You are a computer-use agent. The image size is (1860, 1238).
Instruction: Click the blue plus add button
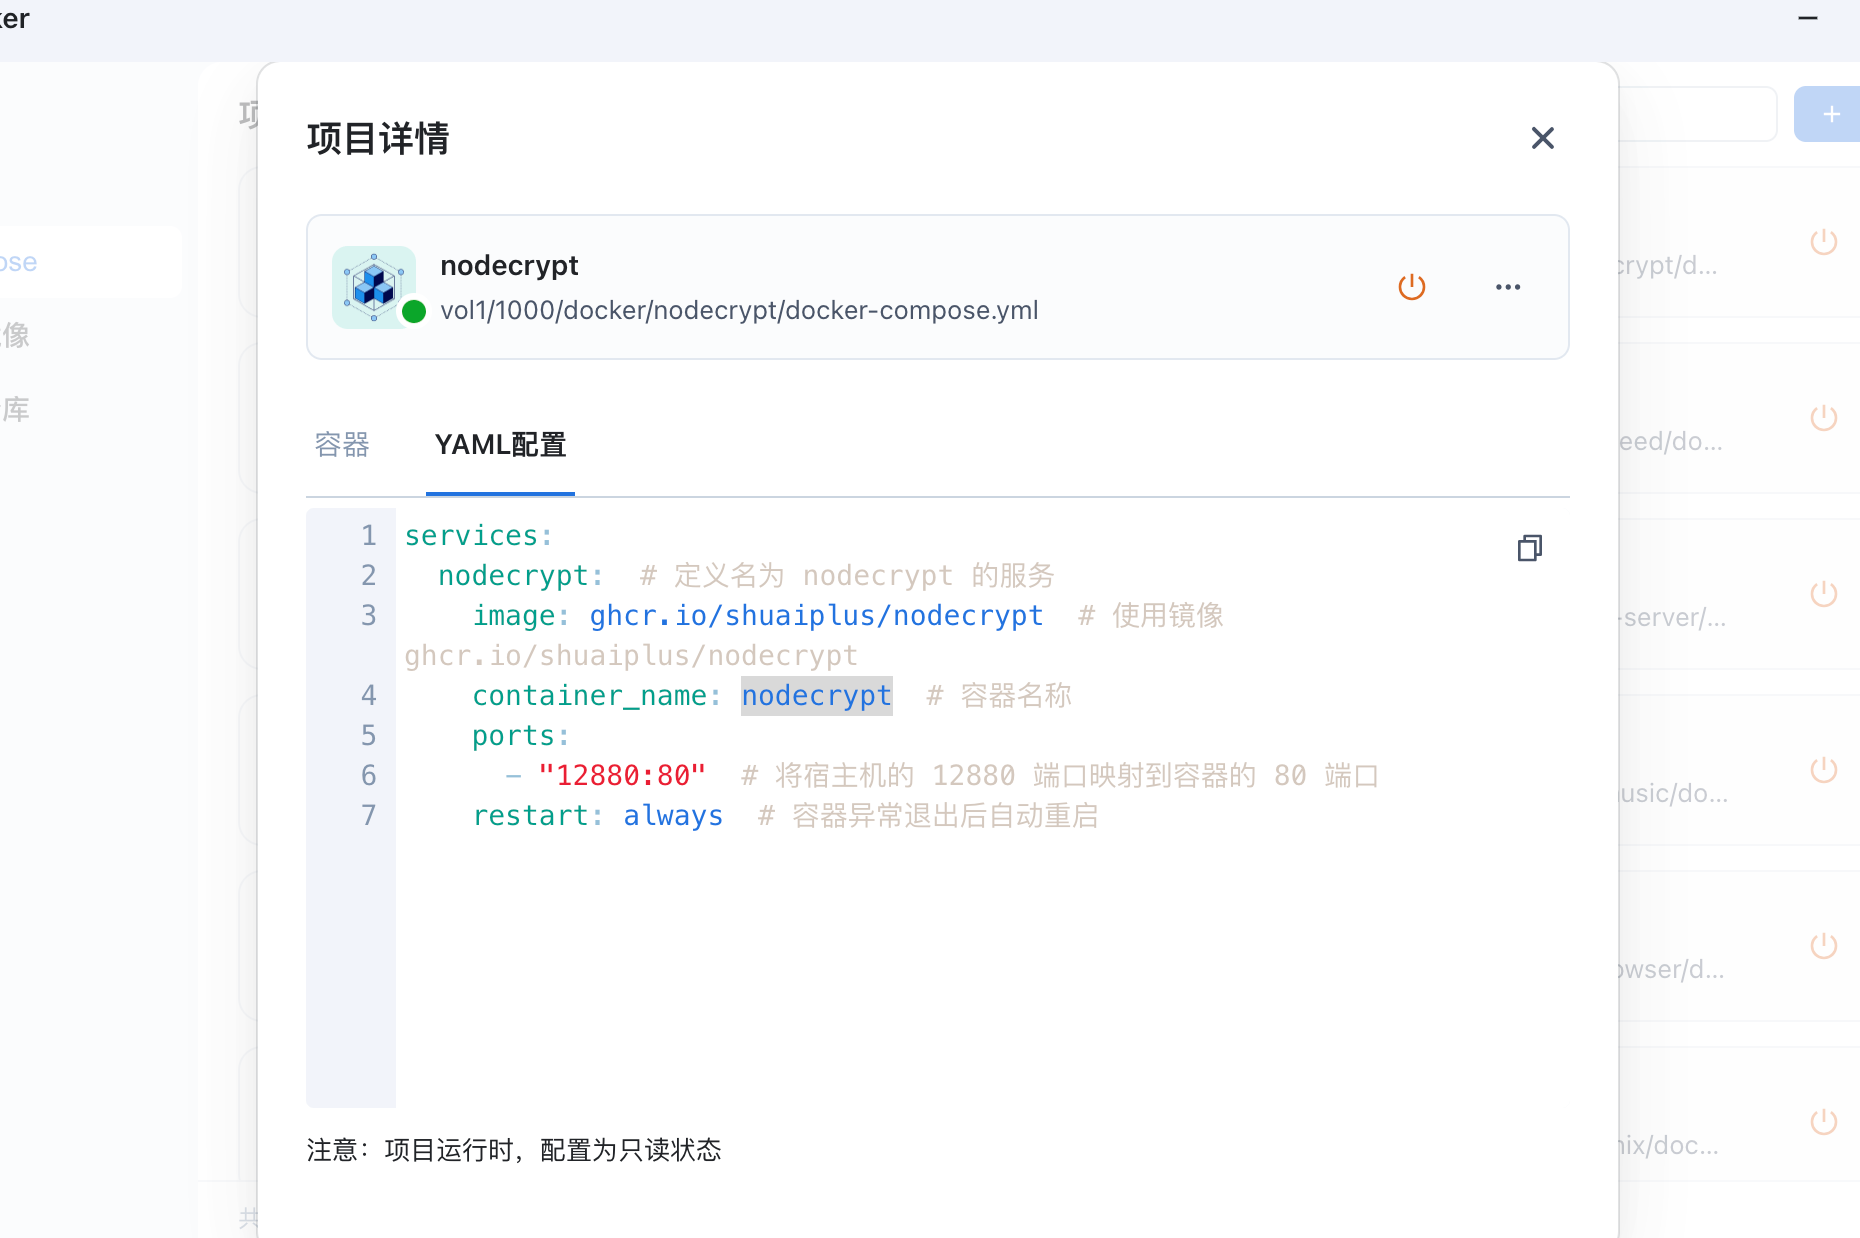(x=1830, y=114)
